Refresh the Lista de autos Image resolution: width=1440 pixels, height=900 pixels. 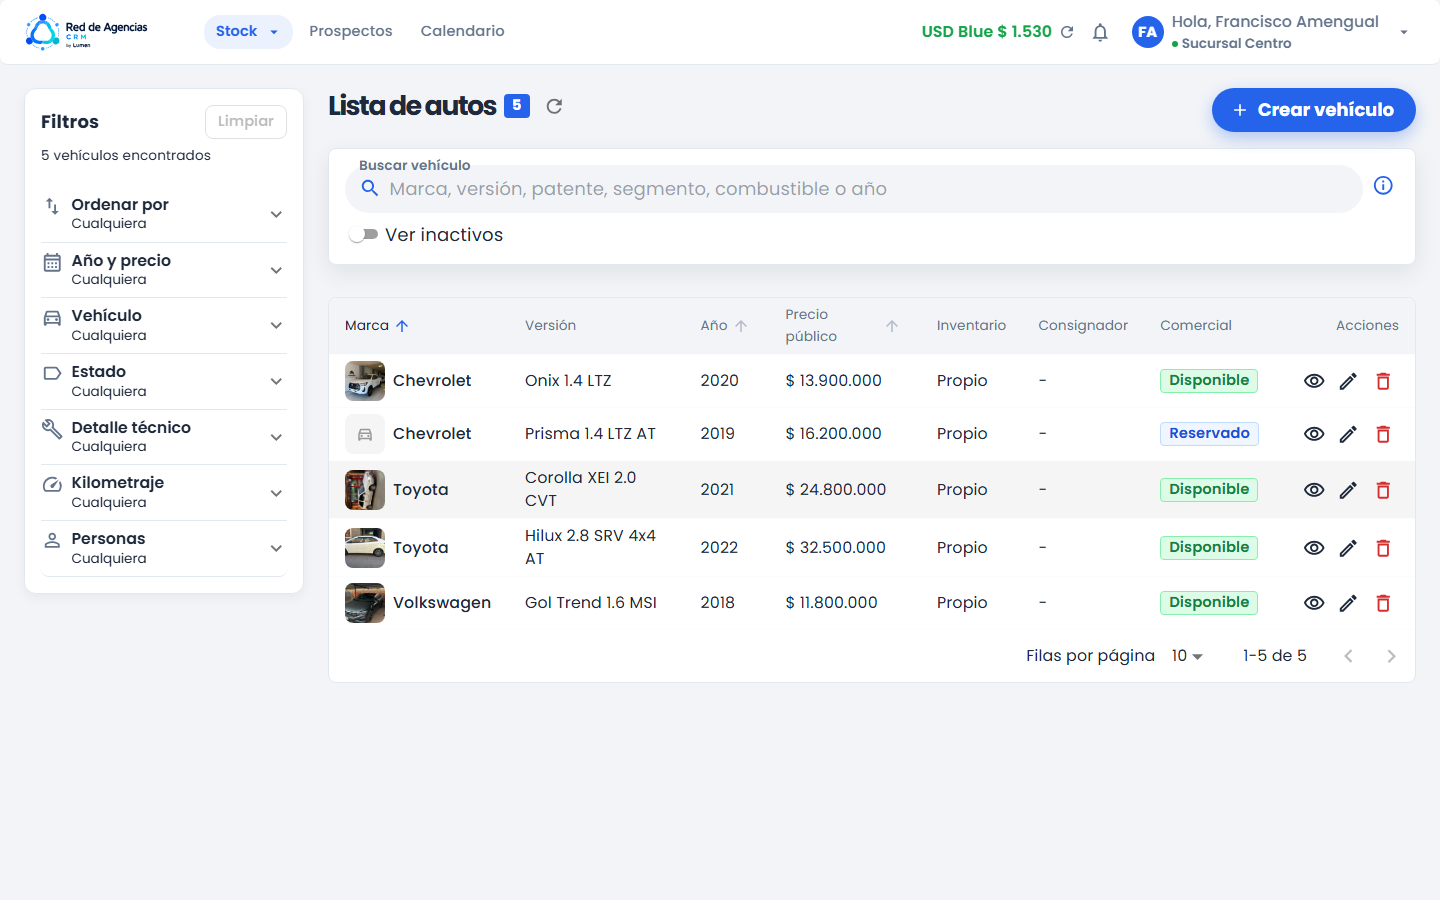click(x=554, y=106)
